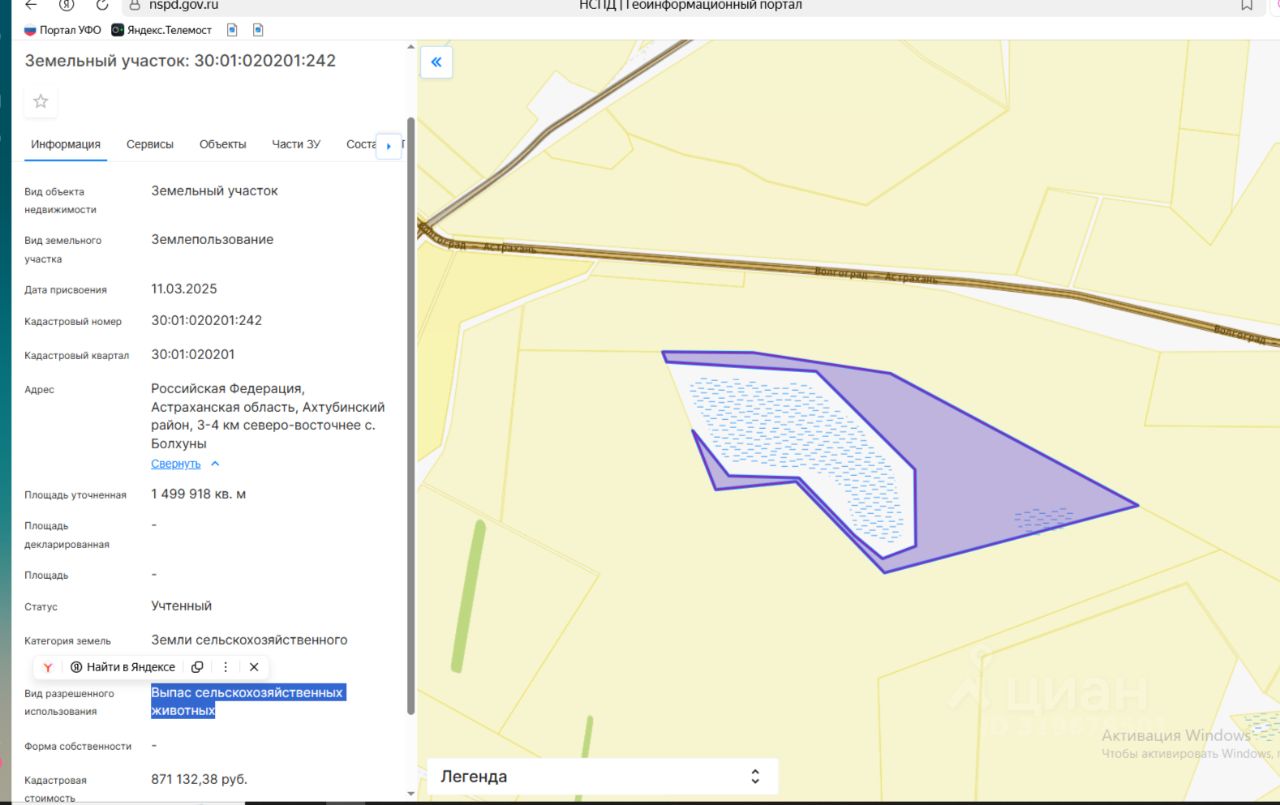Collapse the info panel with double-chevron button
1280x805 pixels.
(436, 62)
